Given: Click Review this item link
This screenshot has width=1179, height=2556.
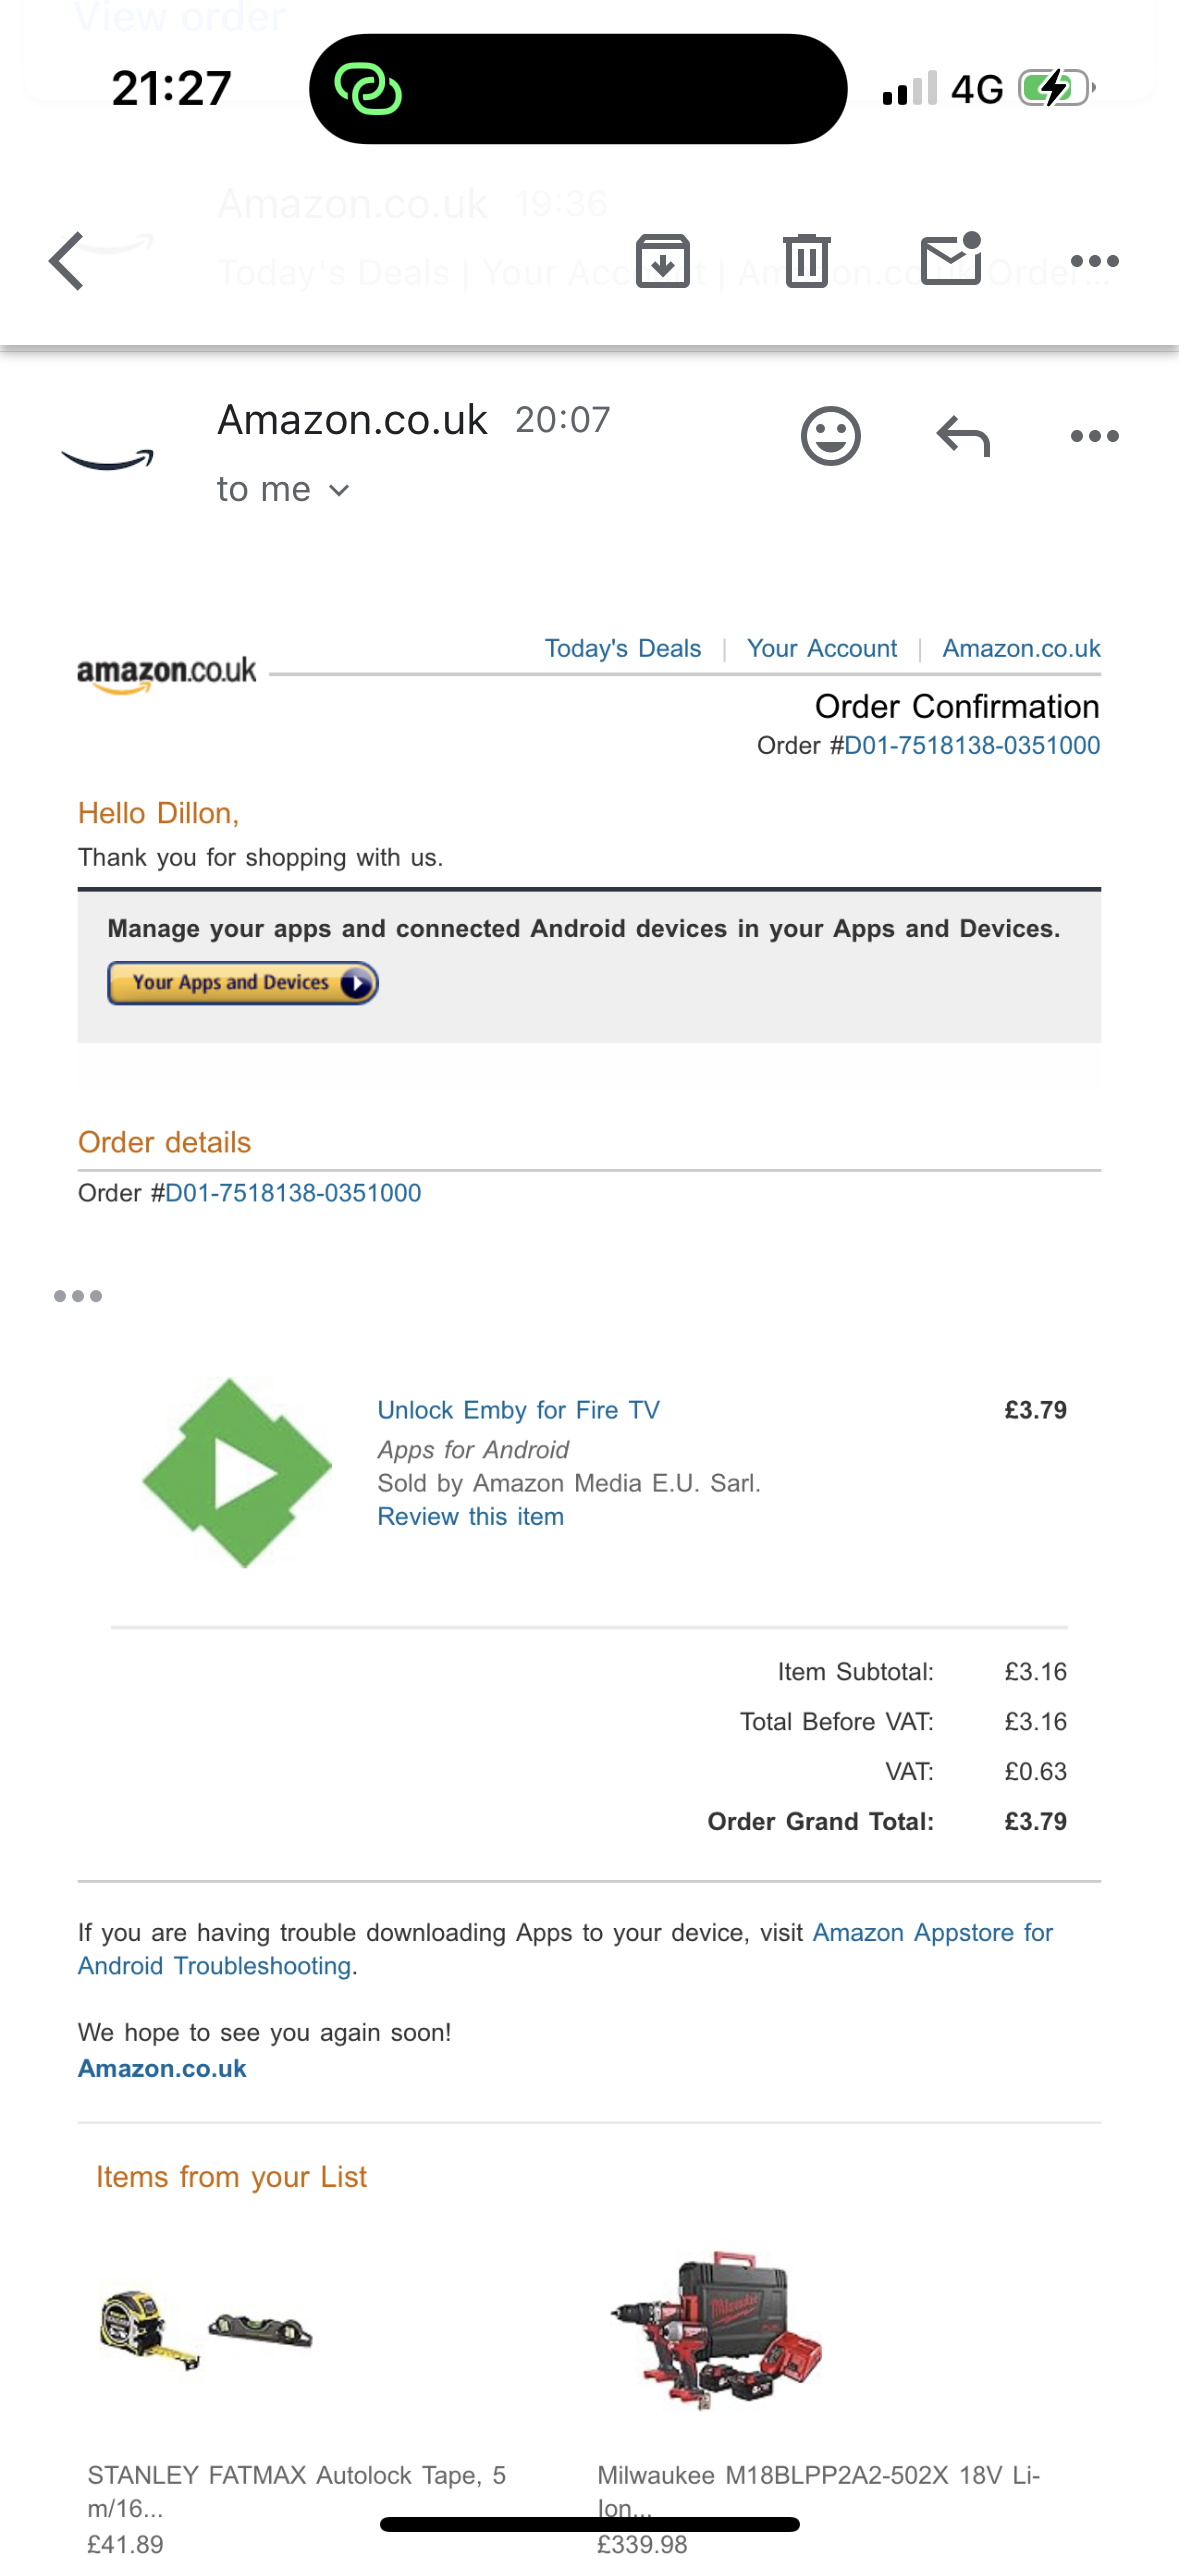Looking at the screenshot, I should coord(470,1516).
